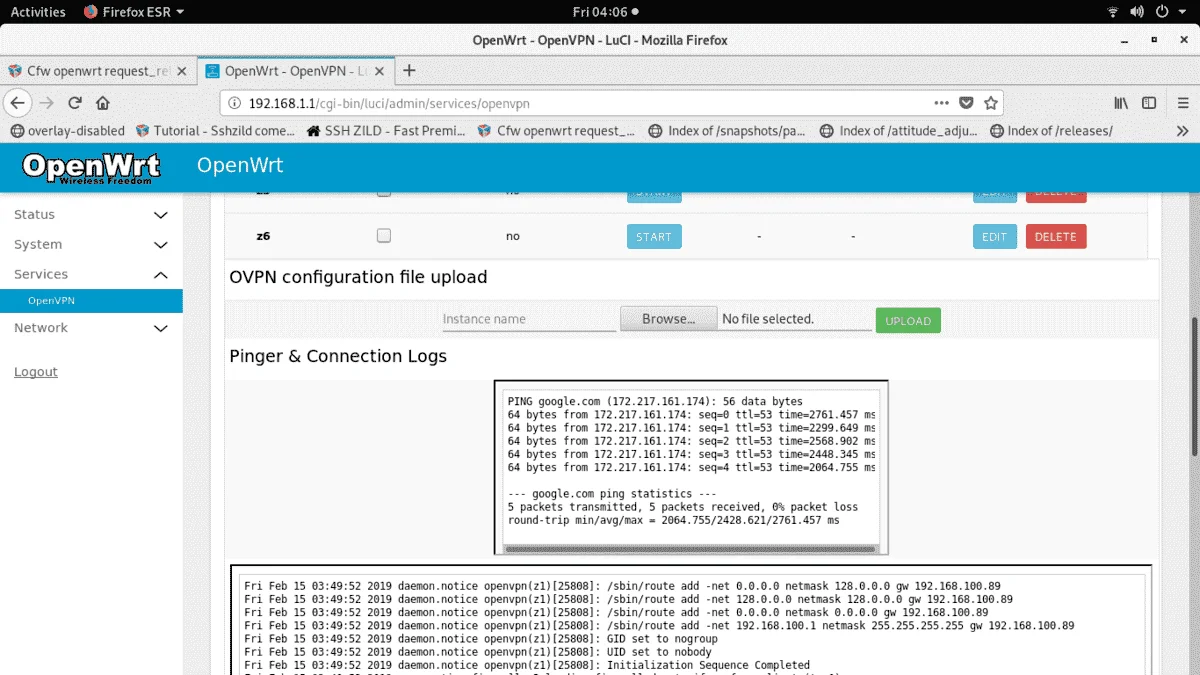Open page actions three-dot menu
Screen dimensions: 1200x675
[x=942, y=103]
